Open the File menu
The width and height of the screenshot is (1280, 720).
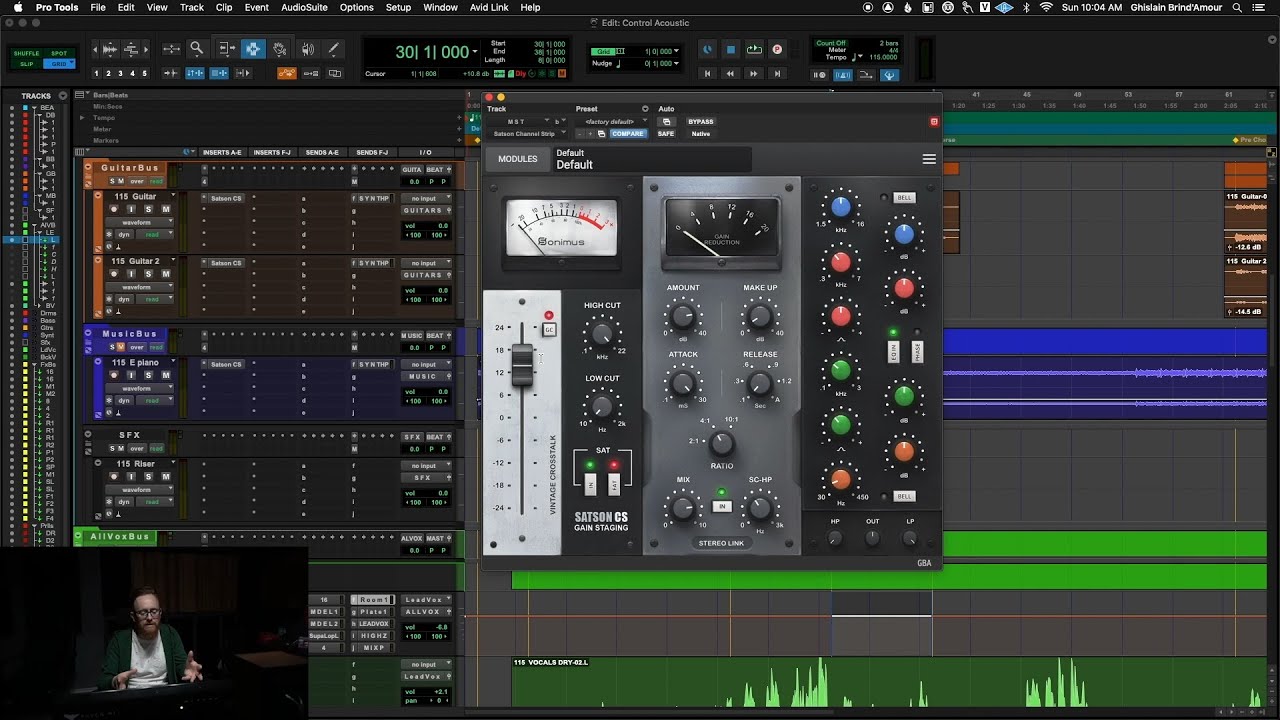[x=98, y=7]
